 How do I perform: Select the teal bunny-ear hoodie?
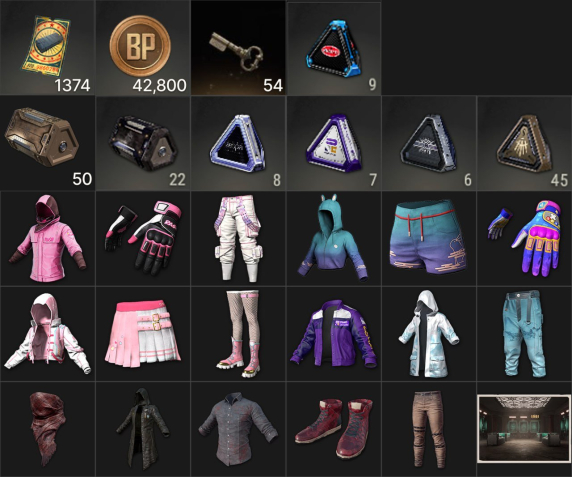[334, 238]
